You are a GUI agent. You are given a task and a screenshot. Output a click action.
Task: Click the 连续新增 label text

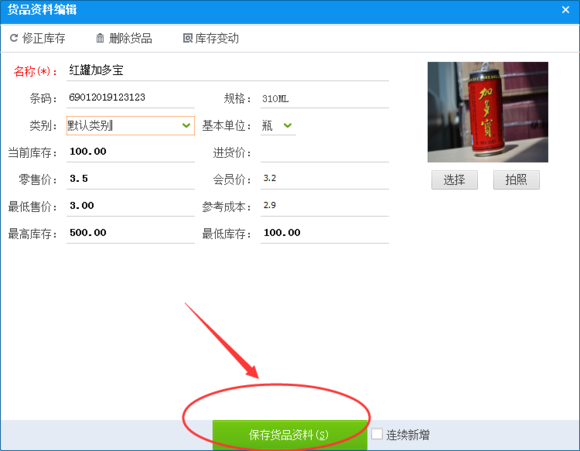coord(408,435)
